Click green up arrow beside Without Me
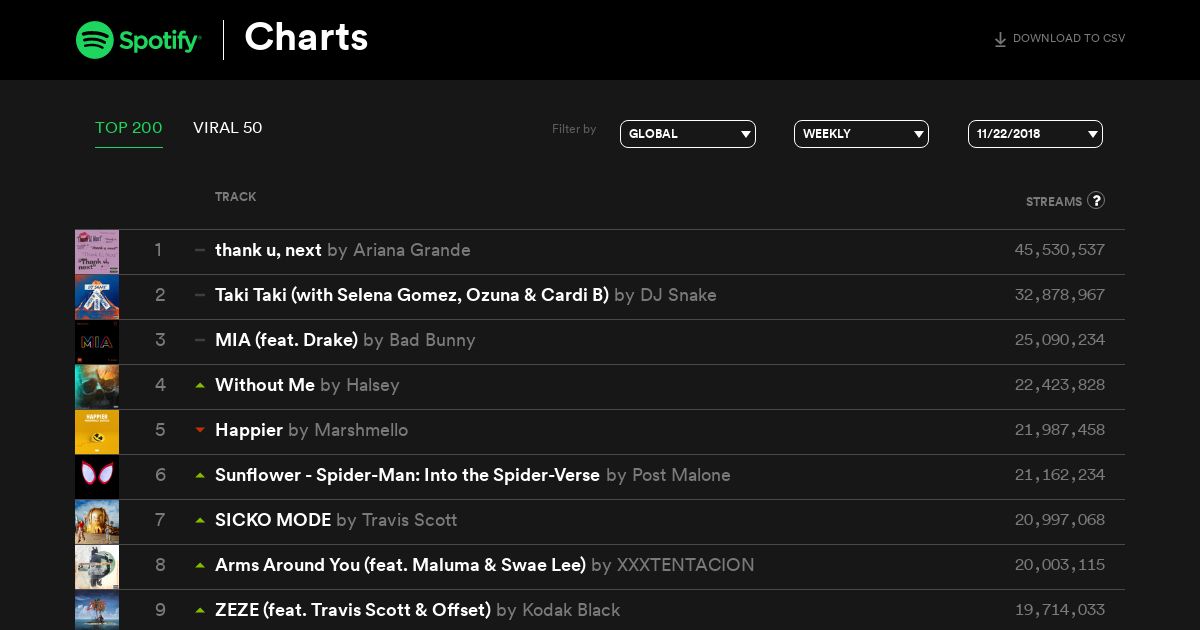 coord(200,385)
